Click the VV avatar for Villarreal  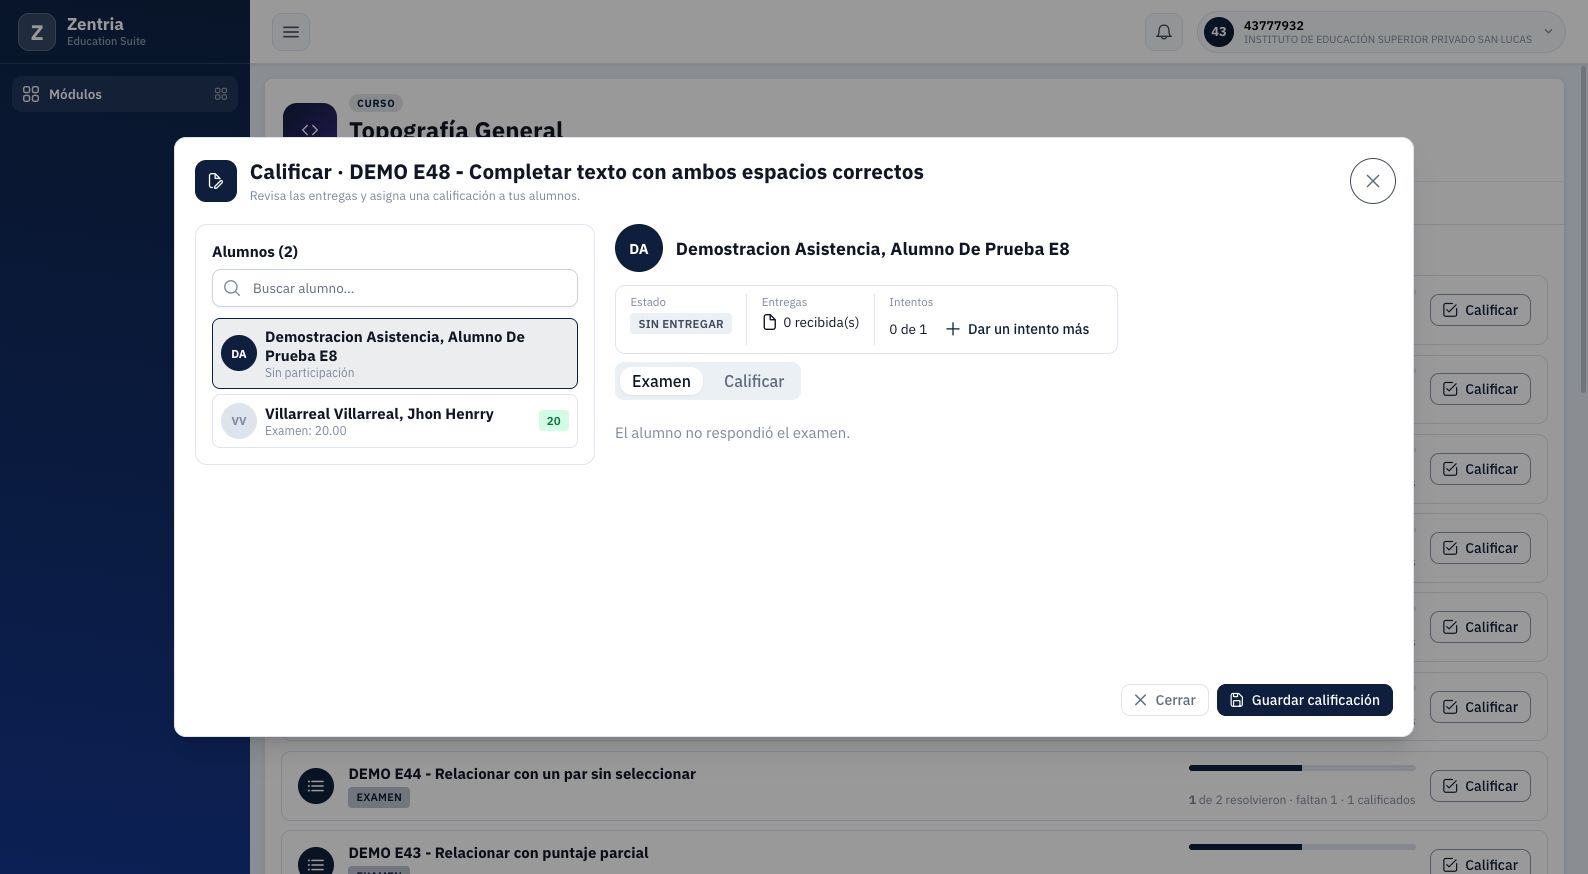(x=239, y=421)
